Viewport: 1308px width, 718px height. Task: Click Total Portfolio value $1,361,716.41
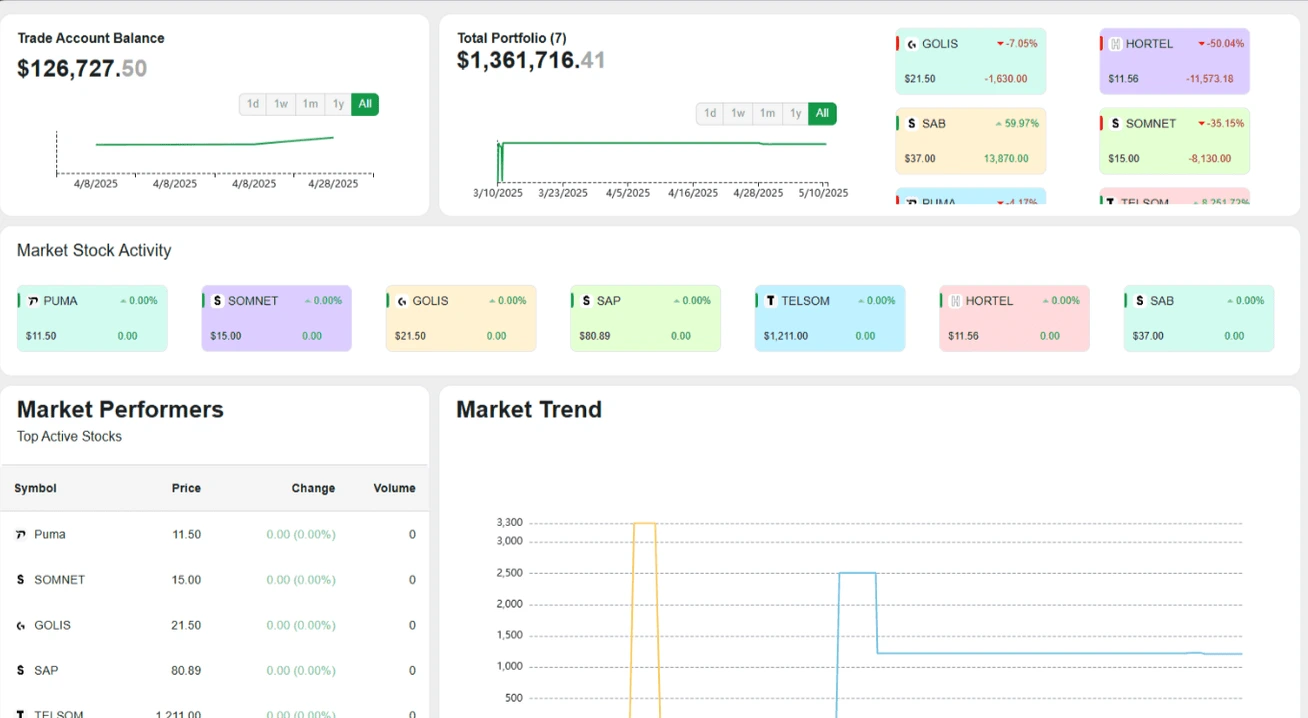[x=531, y=61]
